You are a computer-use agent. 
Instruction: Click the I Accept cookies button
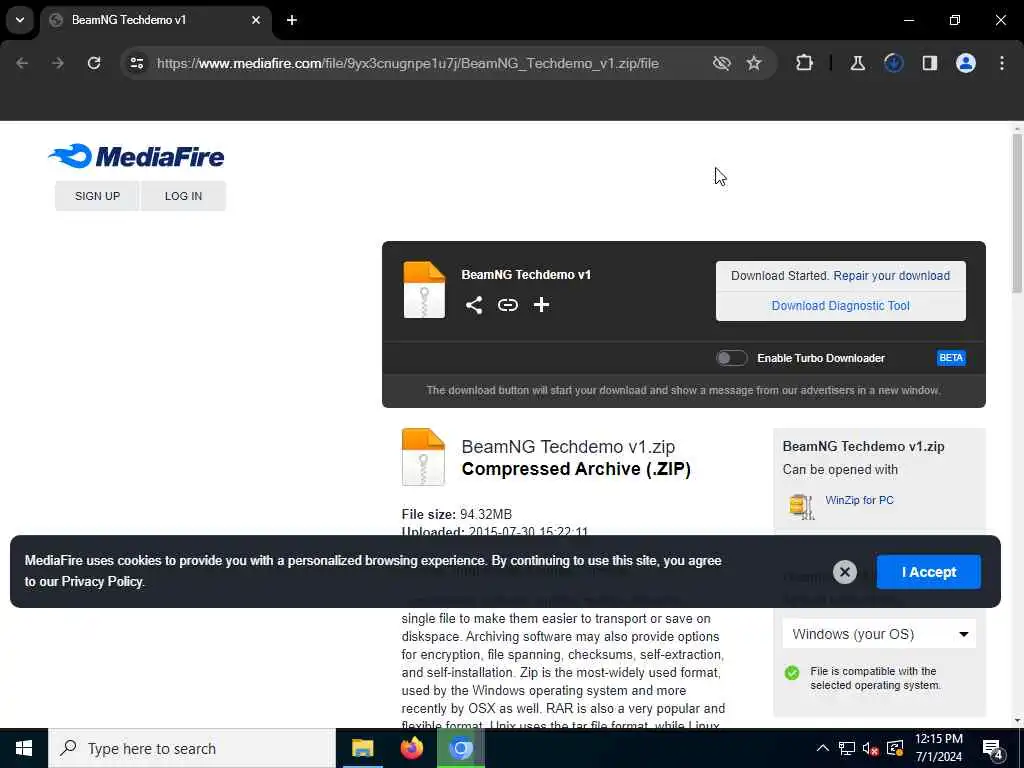pos(929,572)
